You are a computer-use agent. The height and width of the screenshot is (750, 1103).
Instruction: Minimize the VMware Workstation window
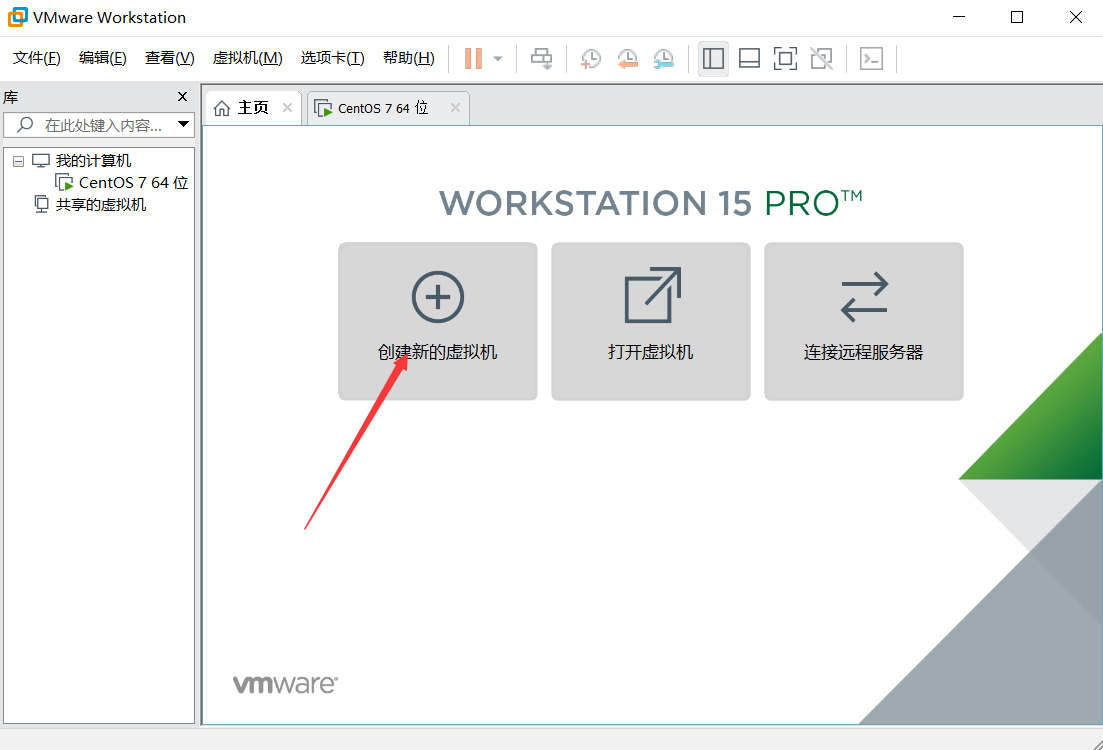coord(959,17)
